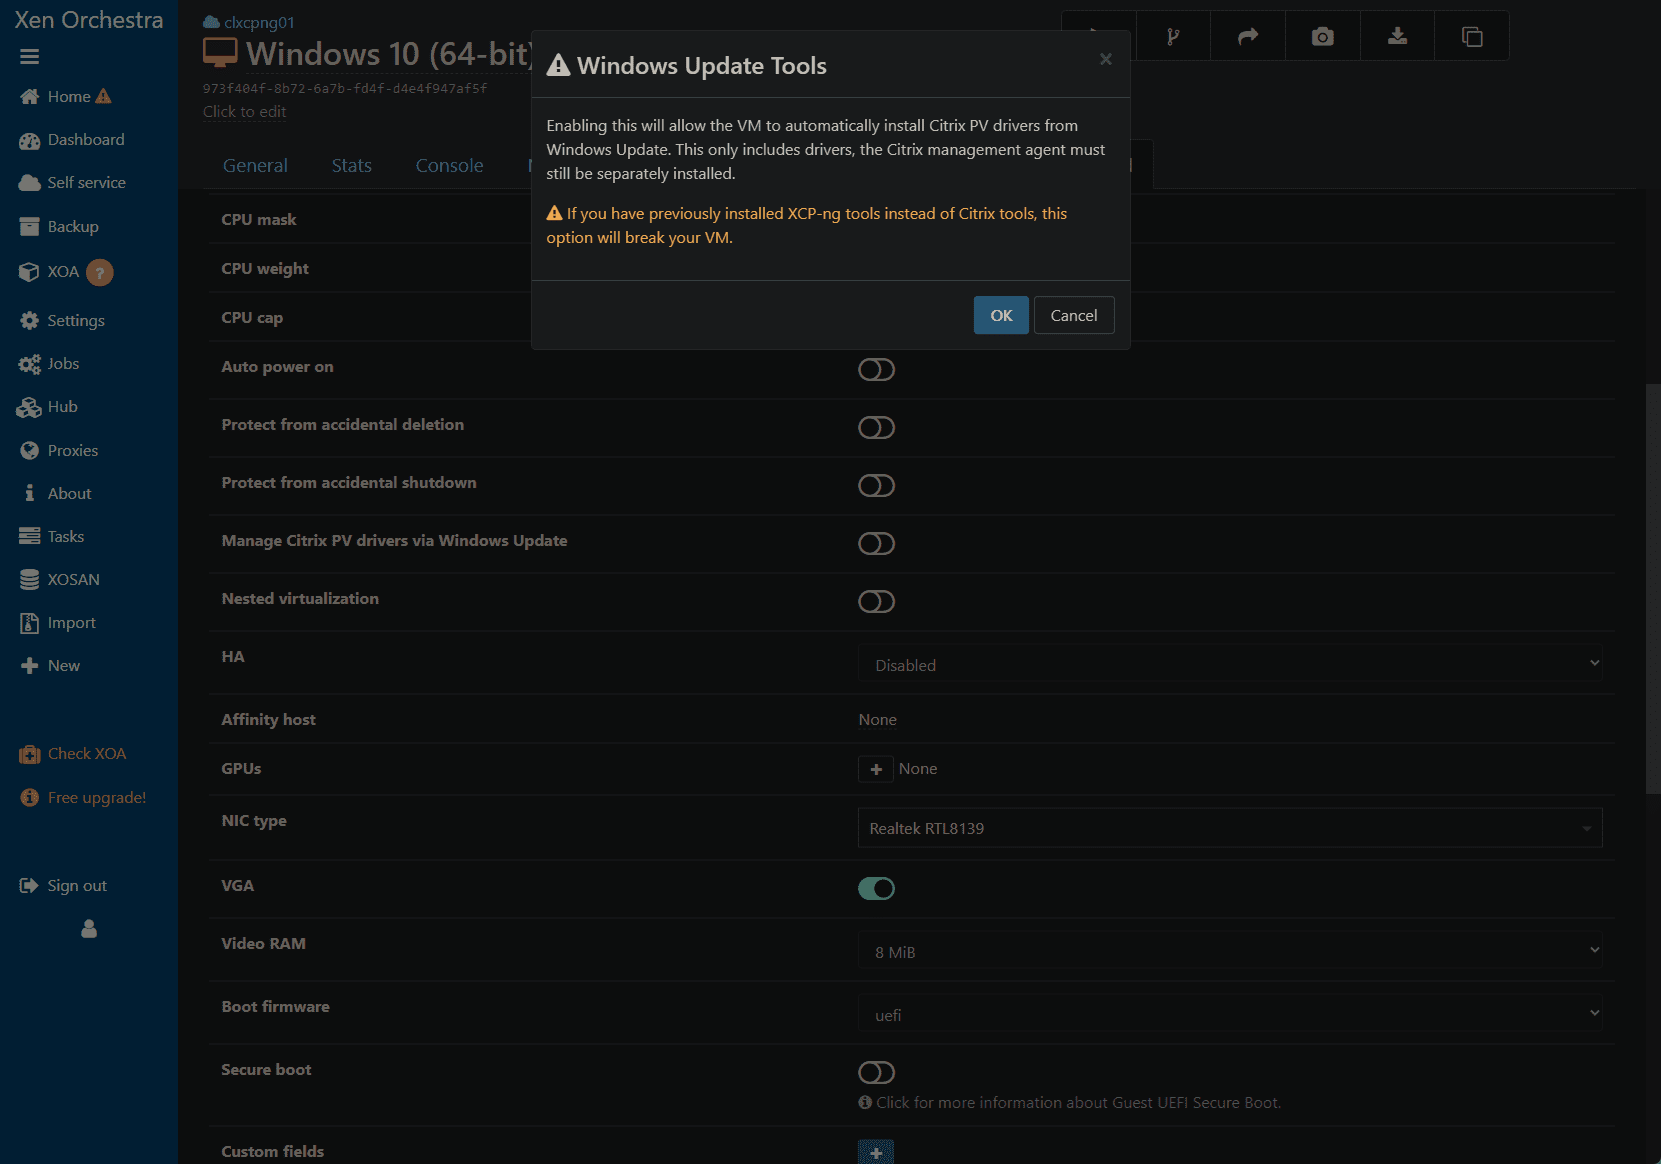Image resolution: width=1661 pixels, height=1164 pixels.
Task: Open the About page
Action: [69, 494]
